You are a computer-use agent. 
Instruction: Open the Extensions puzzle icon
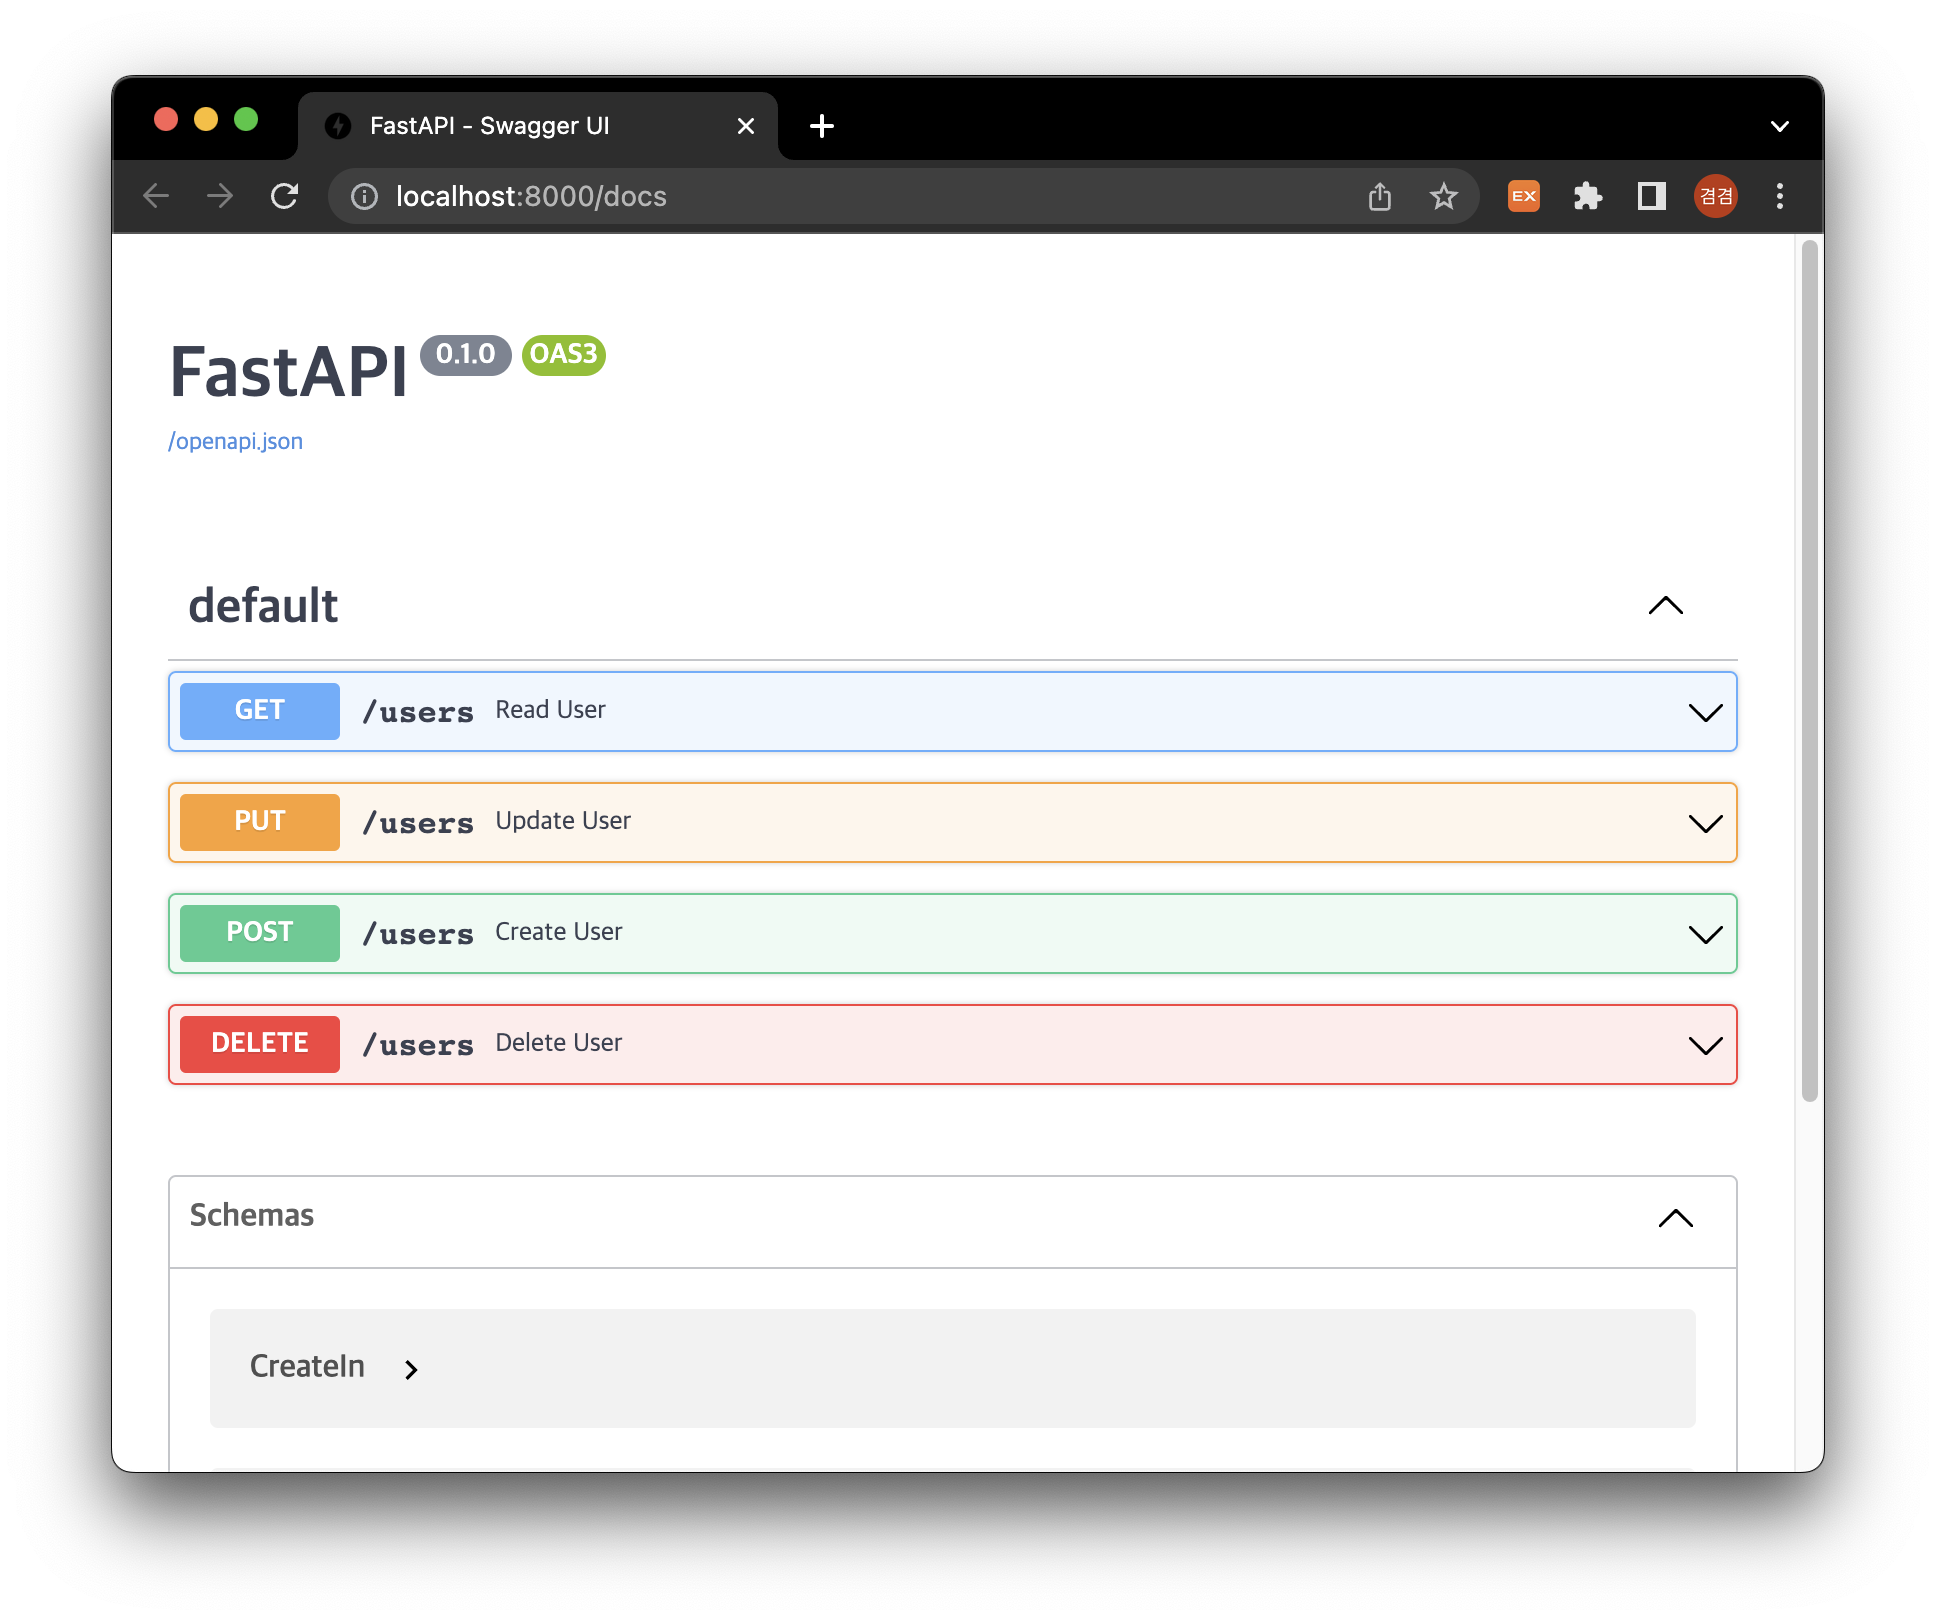pyautogui.click(x=1587, y=196)
